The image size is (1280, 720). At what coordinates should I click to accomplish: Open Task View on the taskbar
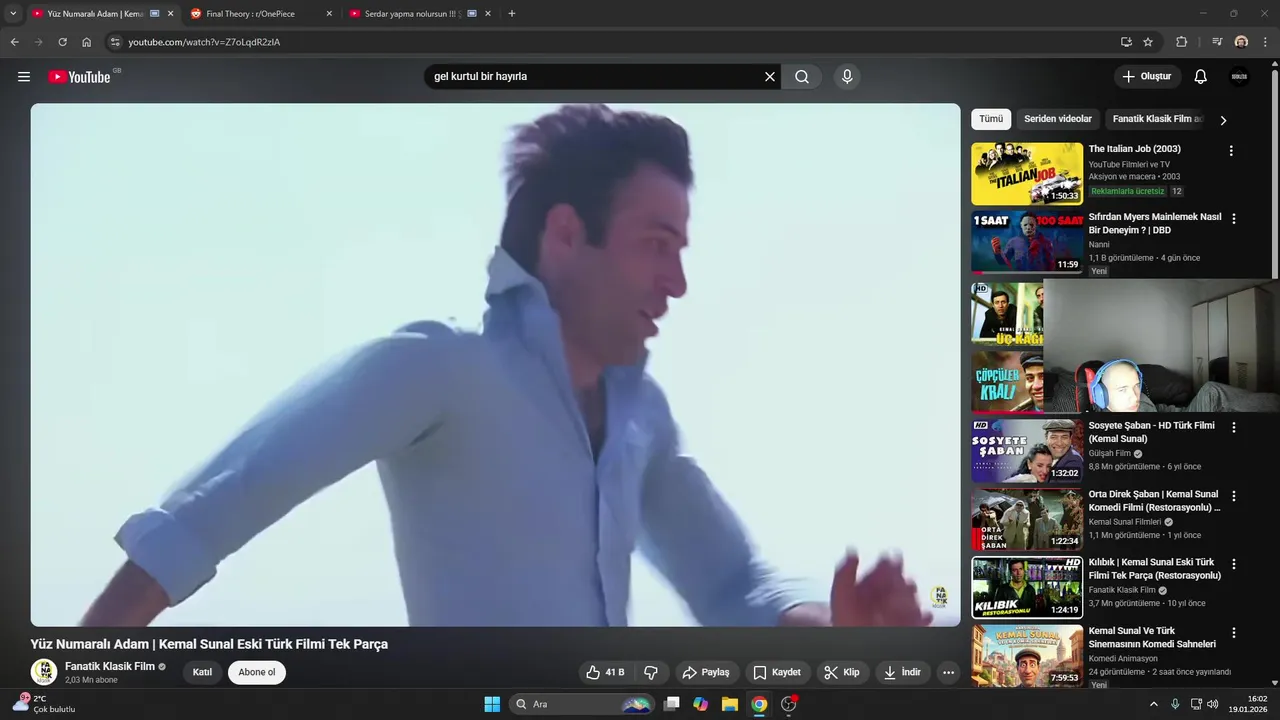[672, 704]
